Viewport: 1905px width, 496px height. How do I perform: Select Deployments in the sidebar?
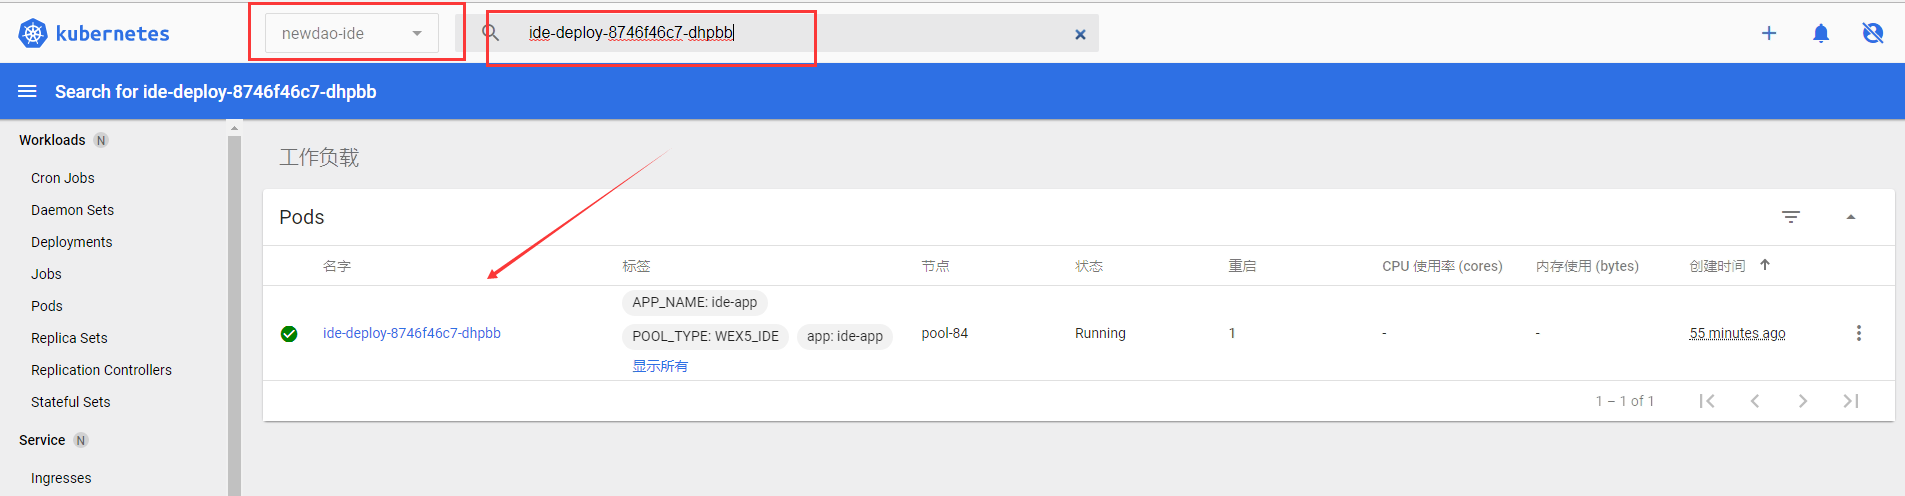(71, 242)
